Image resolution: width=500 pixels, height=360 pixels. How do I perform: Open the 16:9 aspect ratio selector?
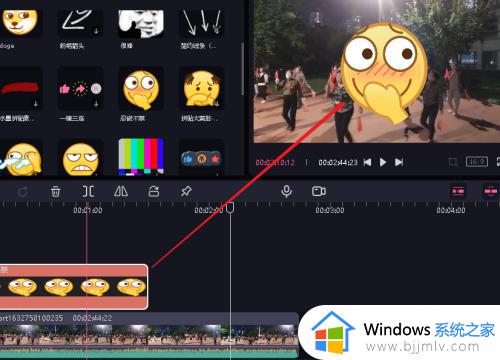click(x=477, y=162)
